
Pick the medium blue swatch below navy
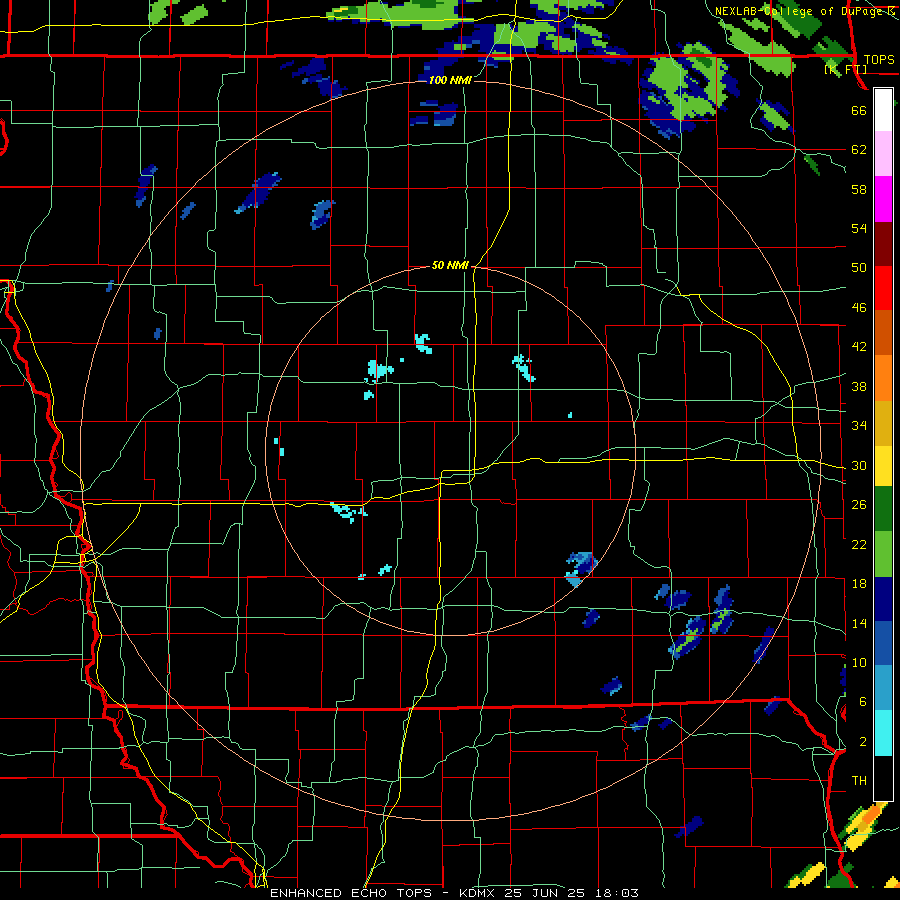[883, 643]
